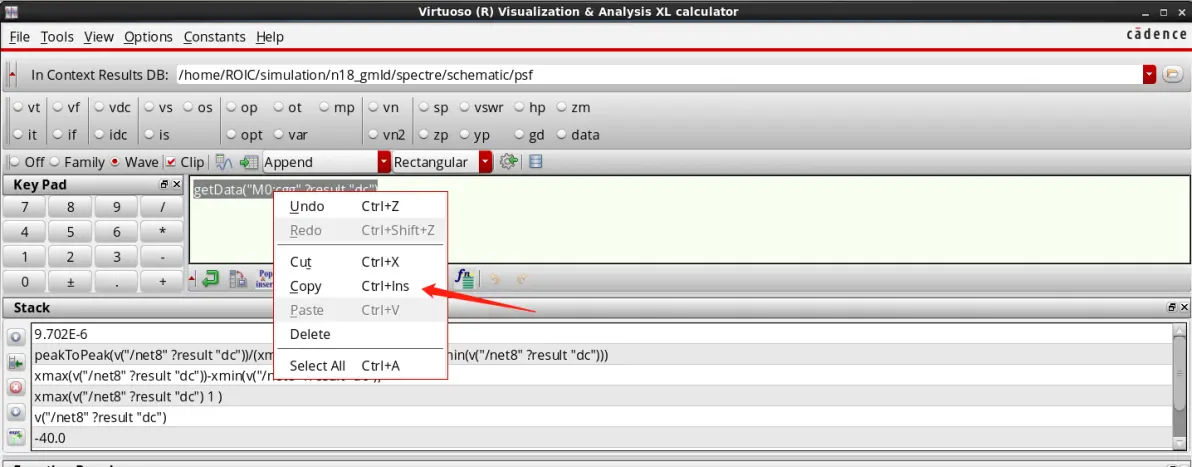Click the stack side icon beside 9.702E-6 row

pos(16,335)
